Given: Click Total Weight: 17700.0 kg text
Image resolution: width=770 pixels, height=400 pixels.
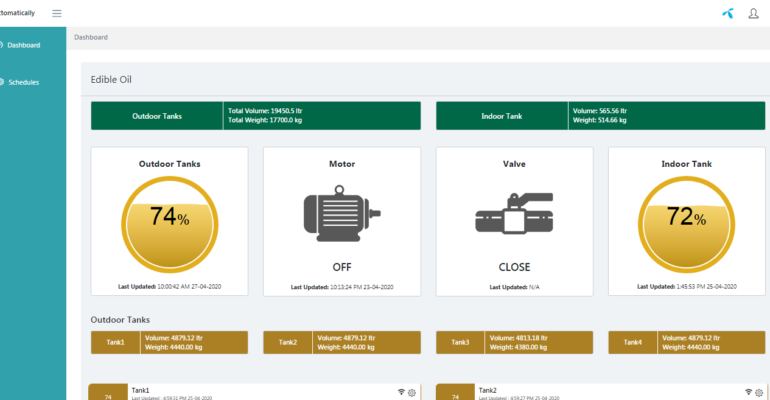Looking at the screenshot, I should 265,120.
